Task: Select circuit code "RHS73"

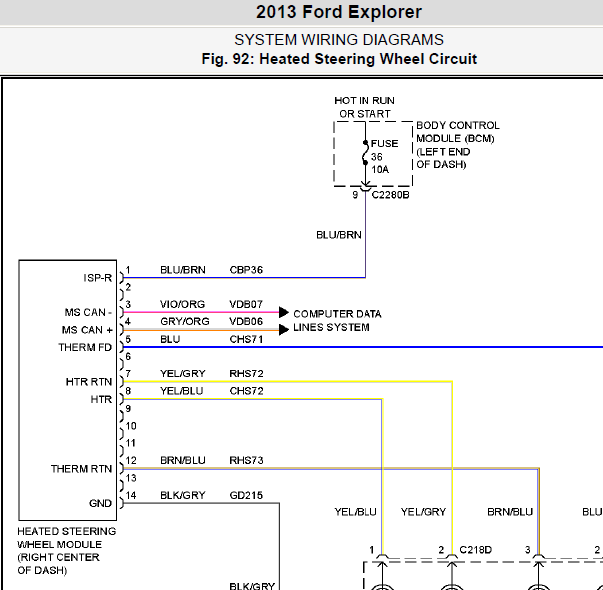Action: point(246,460)
